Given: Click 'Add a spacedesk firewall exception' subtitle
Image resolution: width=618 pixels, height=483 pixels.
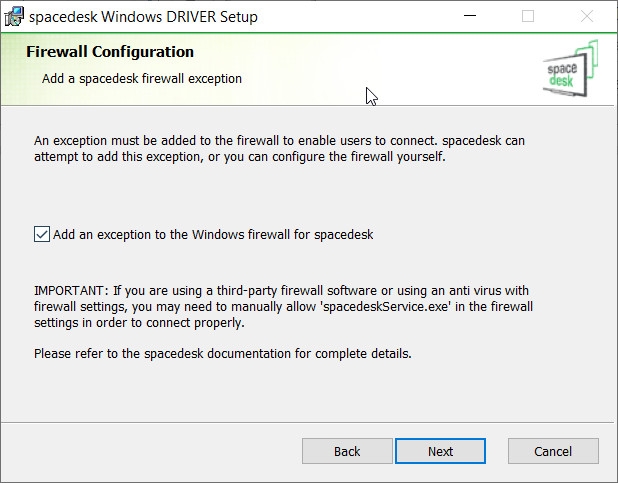Looking at the screenshot, I should tap(142, 78).
